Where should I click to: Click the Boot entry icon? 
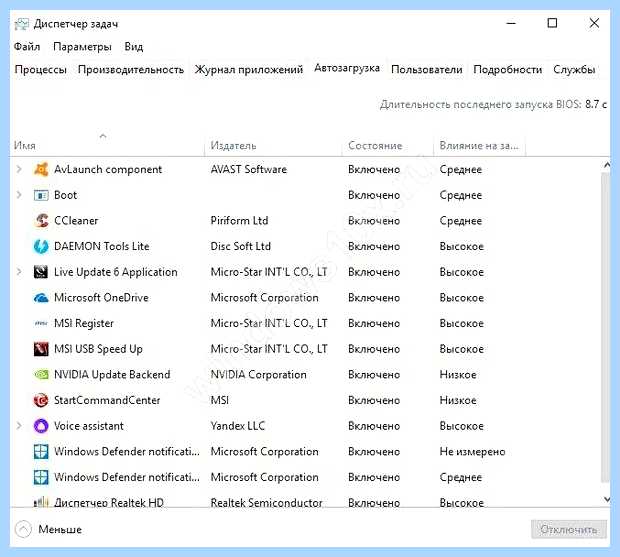[x=41, y=195]
